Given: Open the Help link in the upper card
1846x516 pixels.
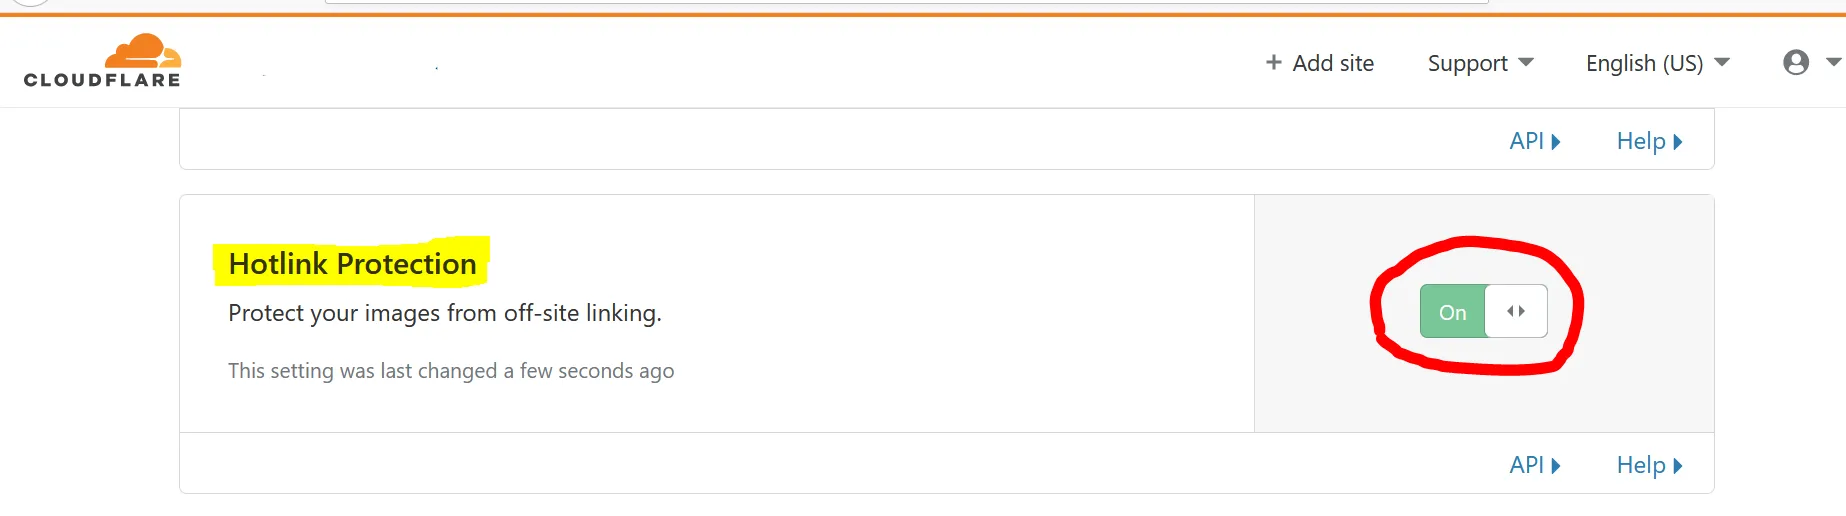Looking at the screenshot, I should click(1640, 141).
